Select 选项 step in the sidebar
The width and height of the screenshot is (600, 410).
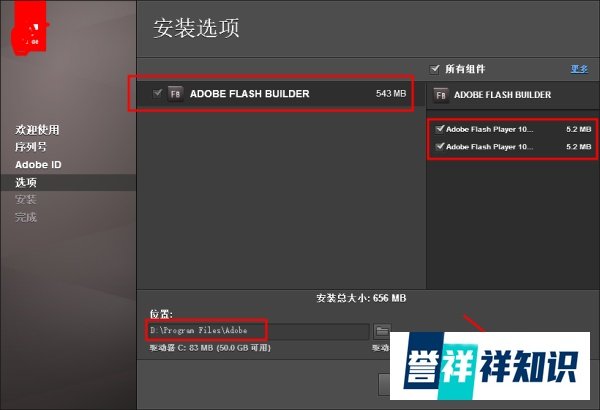tap(26, 183)
